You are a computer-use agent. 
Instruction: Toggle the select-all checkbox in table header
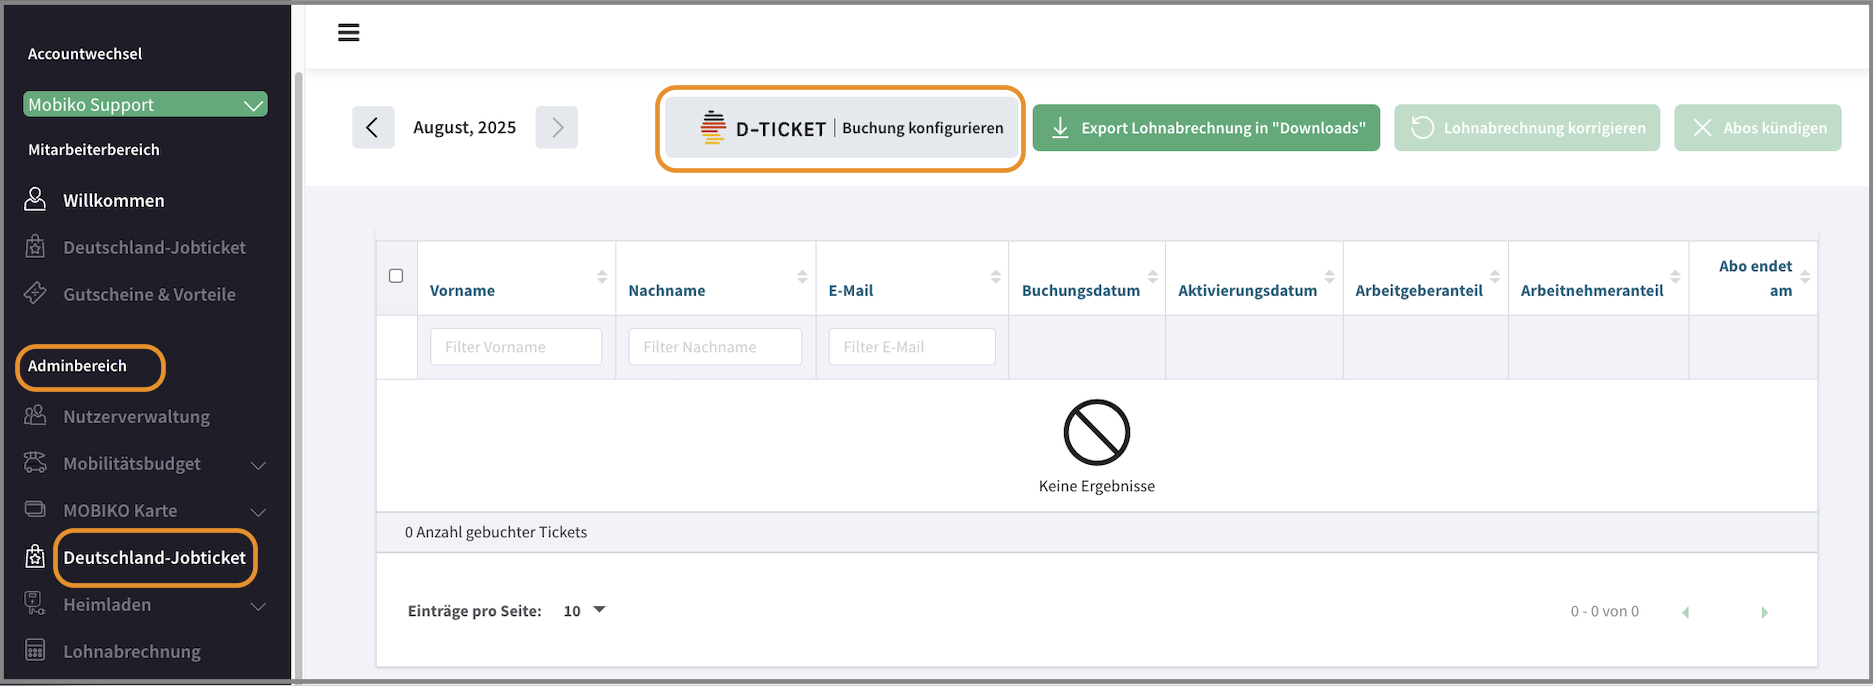pyautogui.click(x=396, y=276)
